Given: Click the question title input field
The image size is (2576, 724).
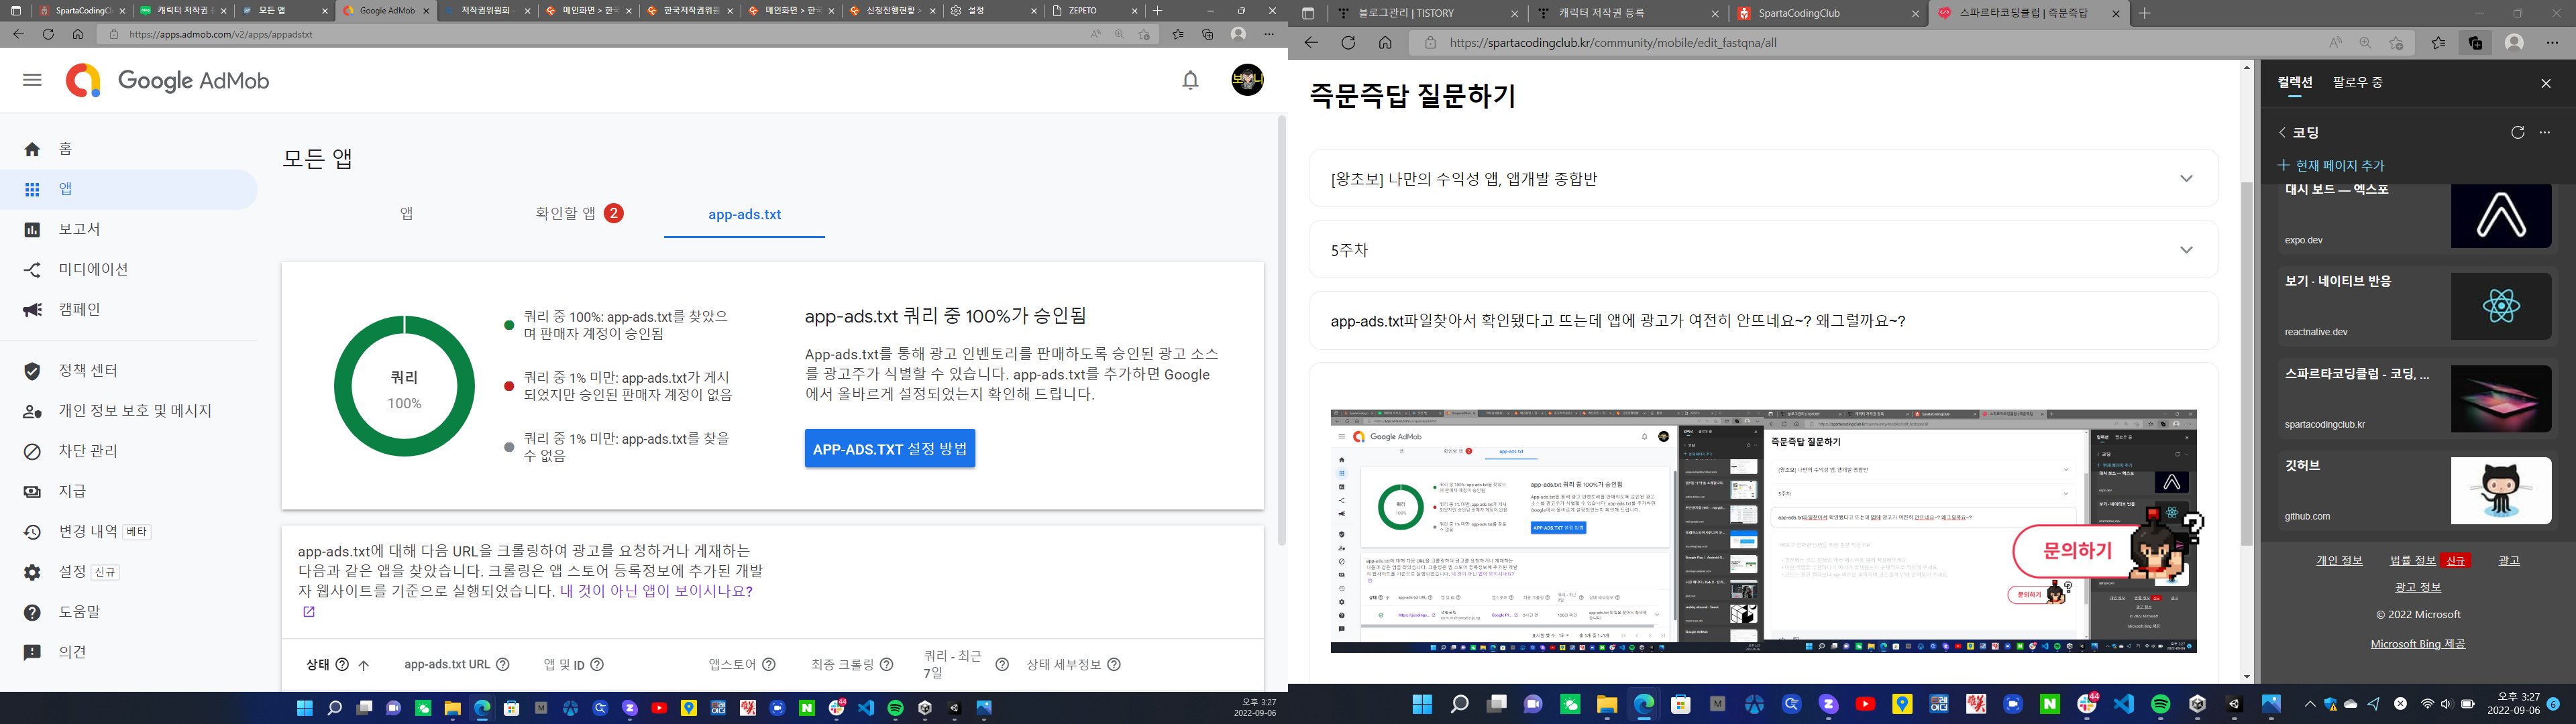Looking at the screenshot, I should (x=1763, y=321).
